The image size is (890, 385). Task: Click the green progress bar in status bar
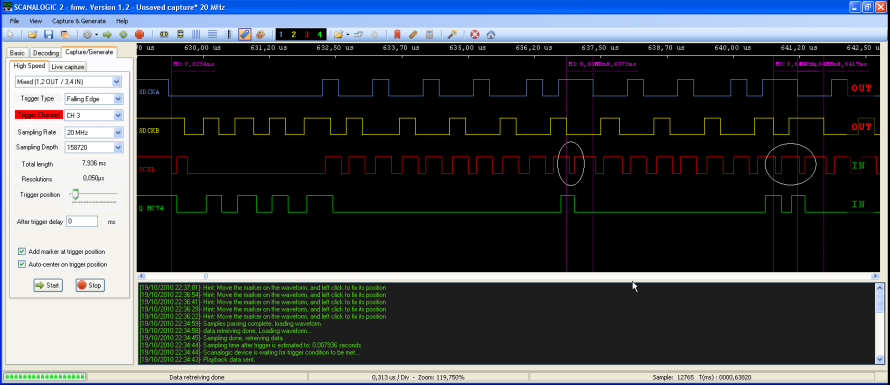pyautogui.click(x=44, y=376)
